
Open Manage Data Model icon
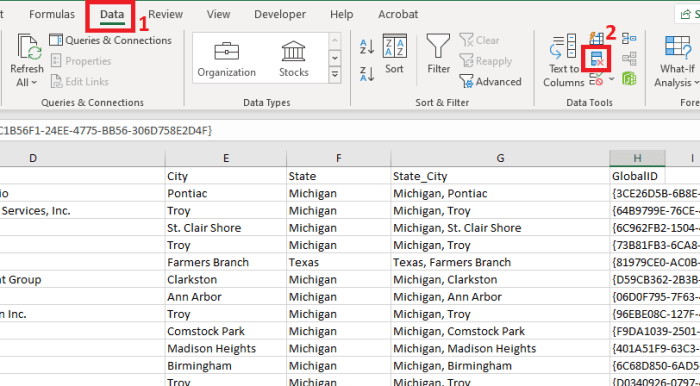click(629, 79)
